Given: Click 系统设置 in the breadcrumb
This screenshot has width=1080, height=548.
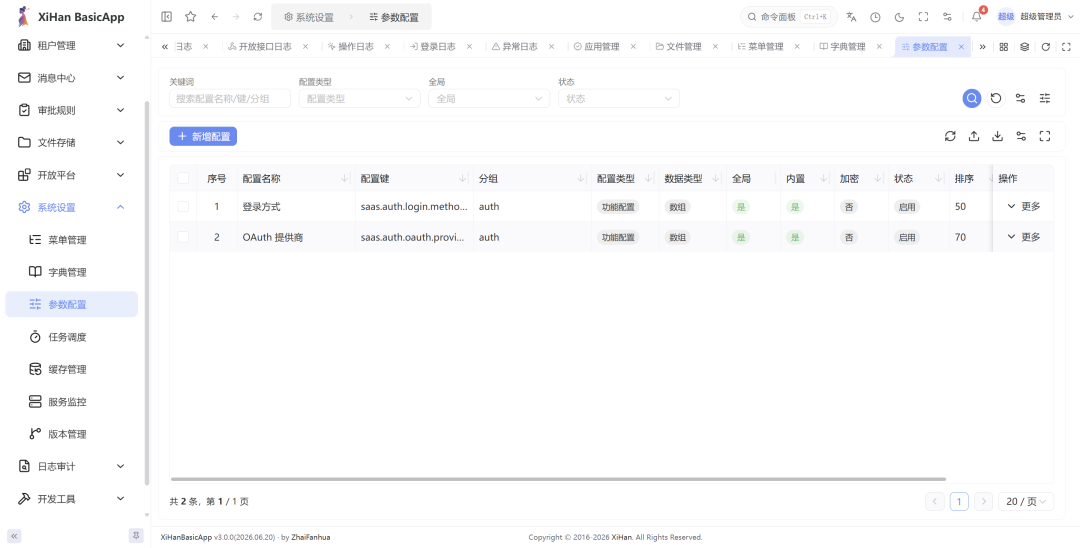Looking at the screenshot, I should click(309, 17).
